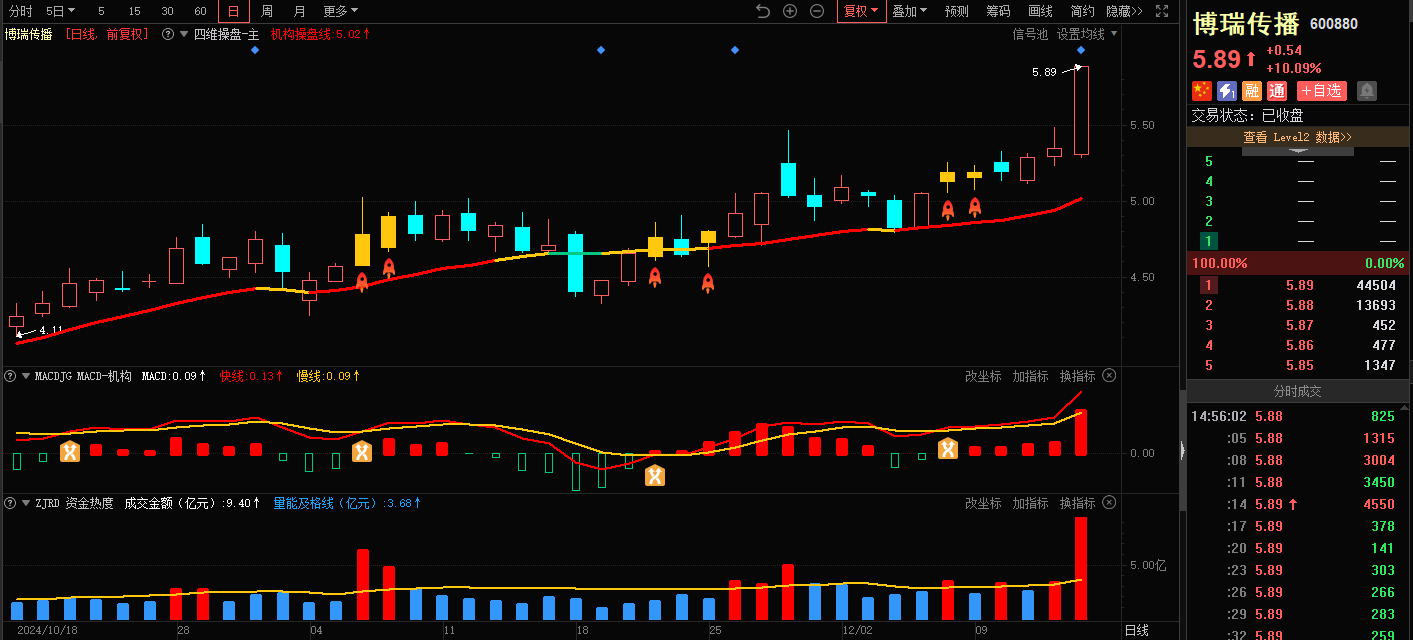Click the lowest rocket signal near 4.50 level
The image size is (1413, 640).
click(x=707, y=282)
